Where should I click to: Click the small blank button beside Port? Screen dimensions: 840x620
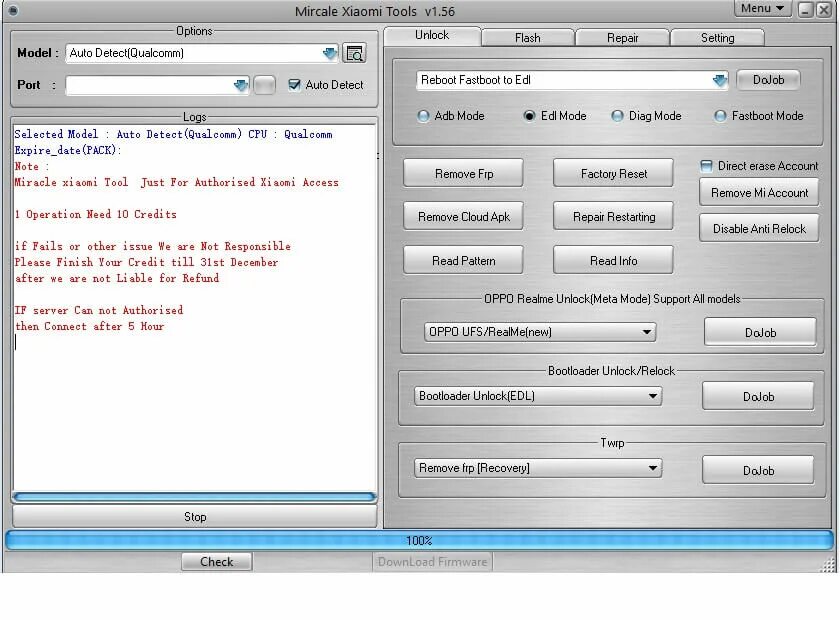264,85
